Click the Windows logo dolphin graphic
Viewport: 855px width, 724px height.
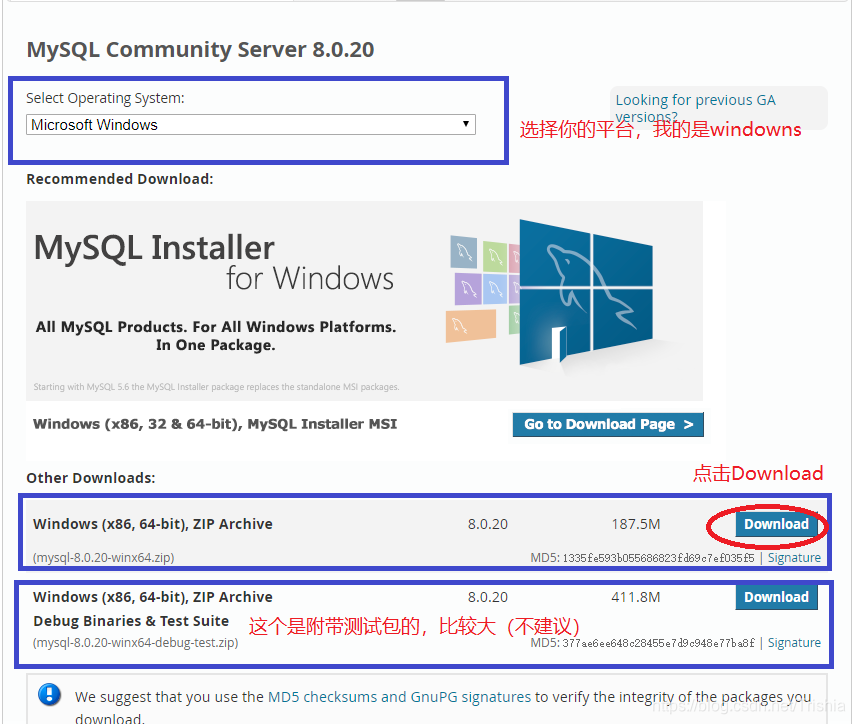[x=586, y=292]
